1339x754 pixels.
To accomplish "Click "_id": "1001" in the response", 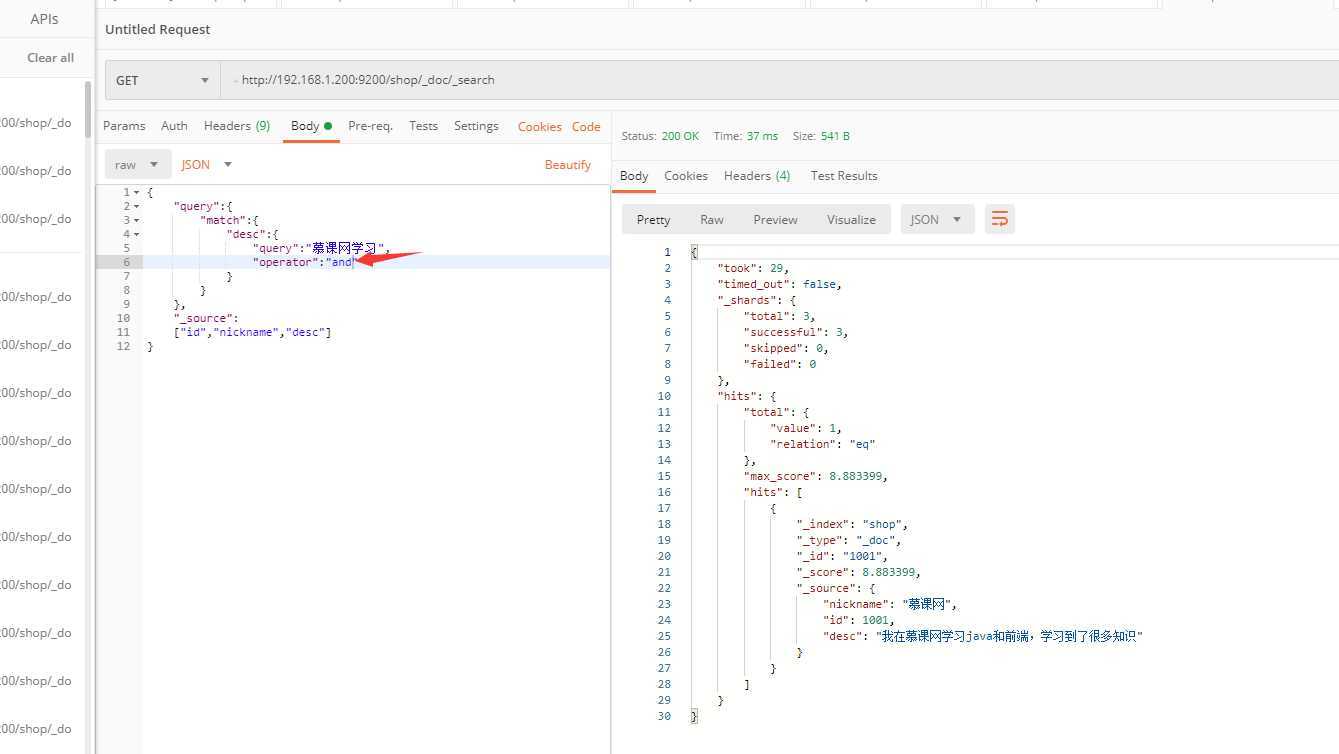I will [842, 556].
